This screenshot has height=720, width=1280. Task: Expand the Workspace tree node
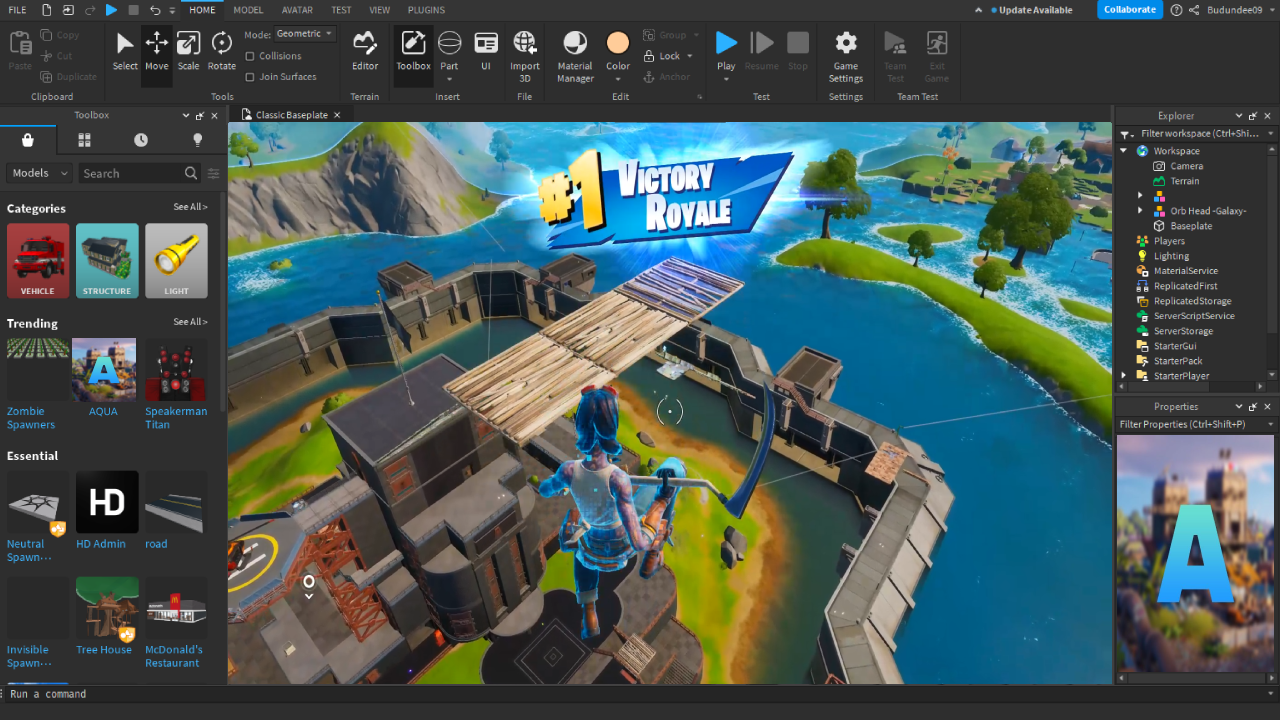tap(1124, 151)
